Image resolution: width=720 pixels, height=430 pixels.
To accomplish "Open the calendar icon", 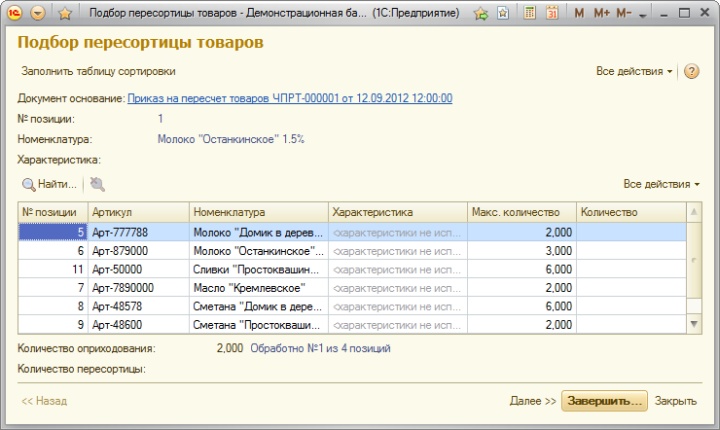I will (x=552, y=13).
